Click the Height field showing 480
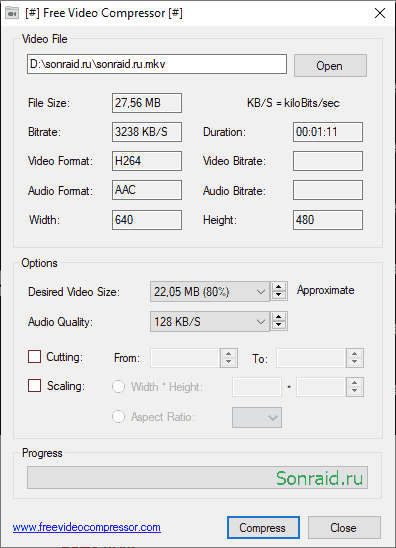 (328, 220)
